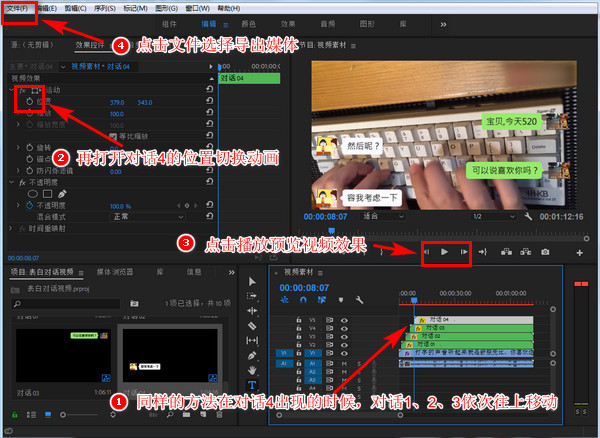The height and width of the screenshot is (438, 600).
Task: Open the 窗口(W) menu
Action: [x=197, y=8]
